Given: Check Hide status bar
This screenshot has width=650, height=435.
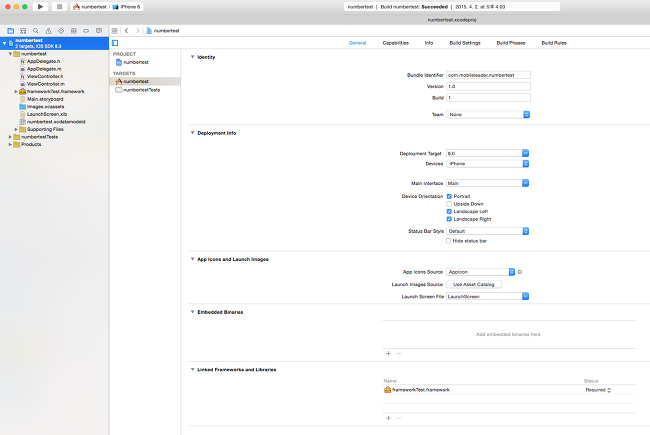Looking at the screenshot, I should pyautogui.click(x=448, y=241).
